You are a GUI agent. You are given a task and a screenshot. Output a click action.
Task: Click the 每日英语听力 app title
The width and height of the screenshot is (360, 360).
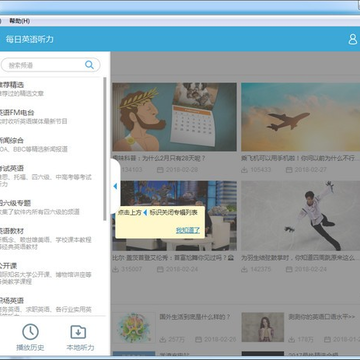(x=30, y=39)
